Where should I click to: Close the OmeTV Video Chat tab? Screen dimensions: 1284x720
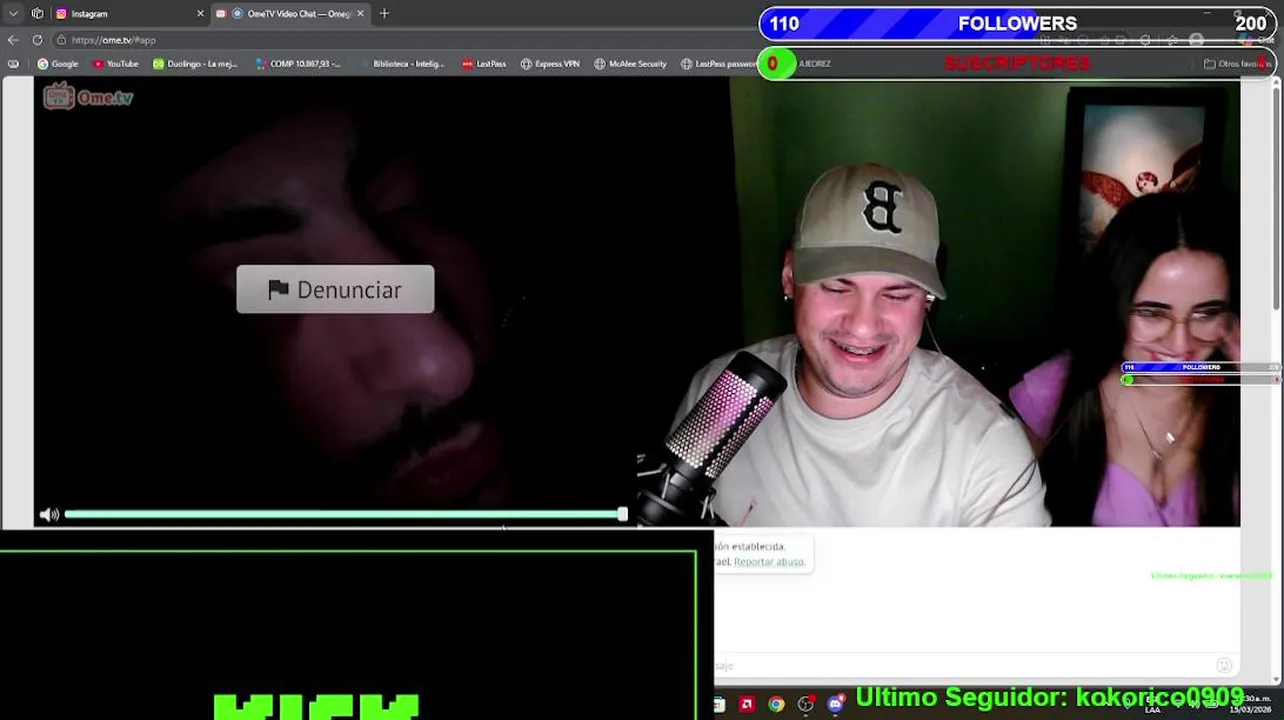click(x=360, y=14)
